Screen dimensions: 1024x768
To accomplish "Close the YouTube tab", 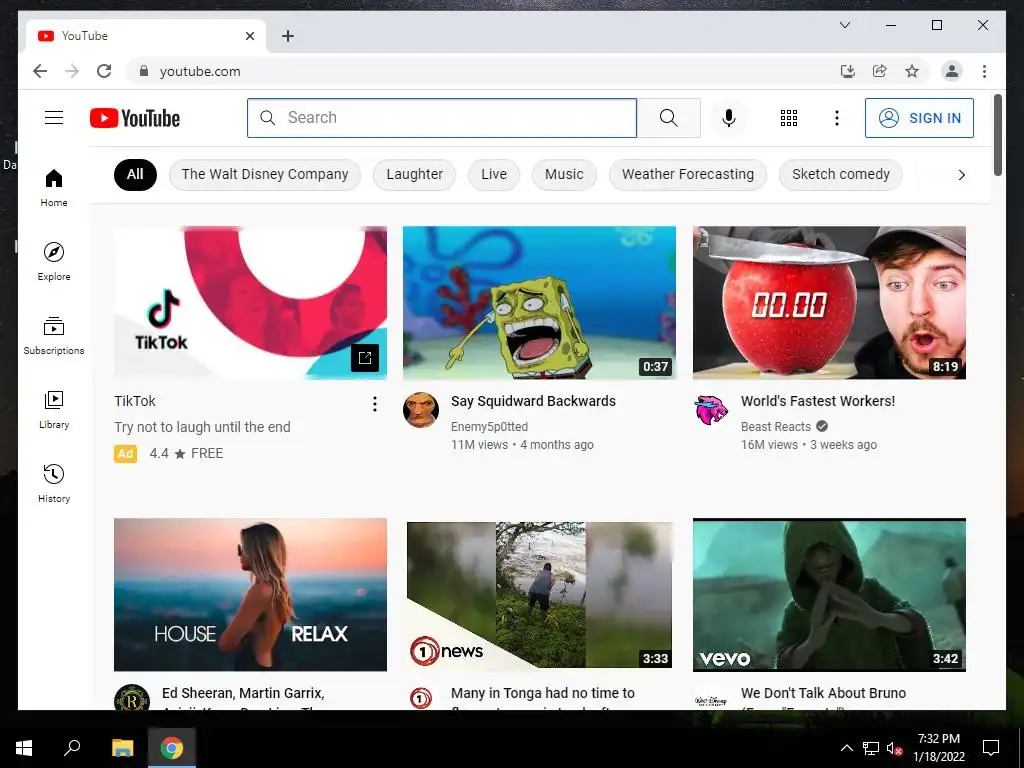I will [x=249, y=36].
